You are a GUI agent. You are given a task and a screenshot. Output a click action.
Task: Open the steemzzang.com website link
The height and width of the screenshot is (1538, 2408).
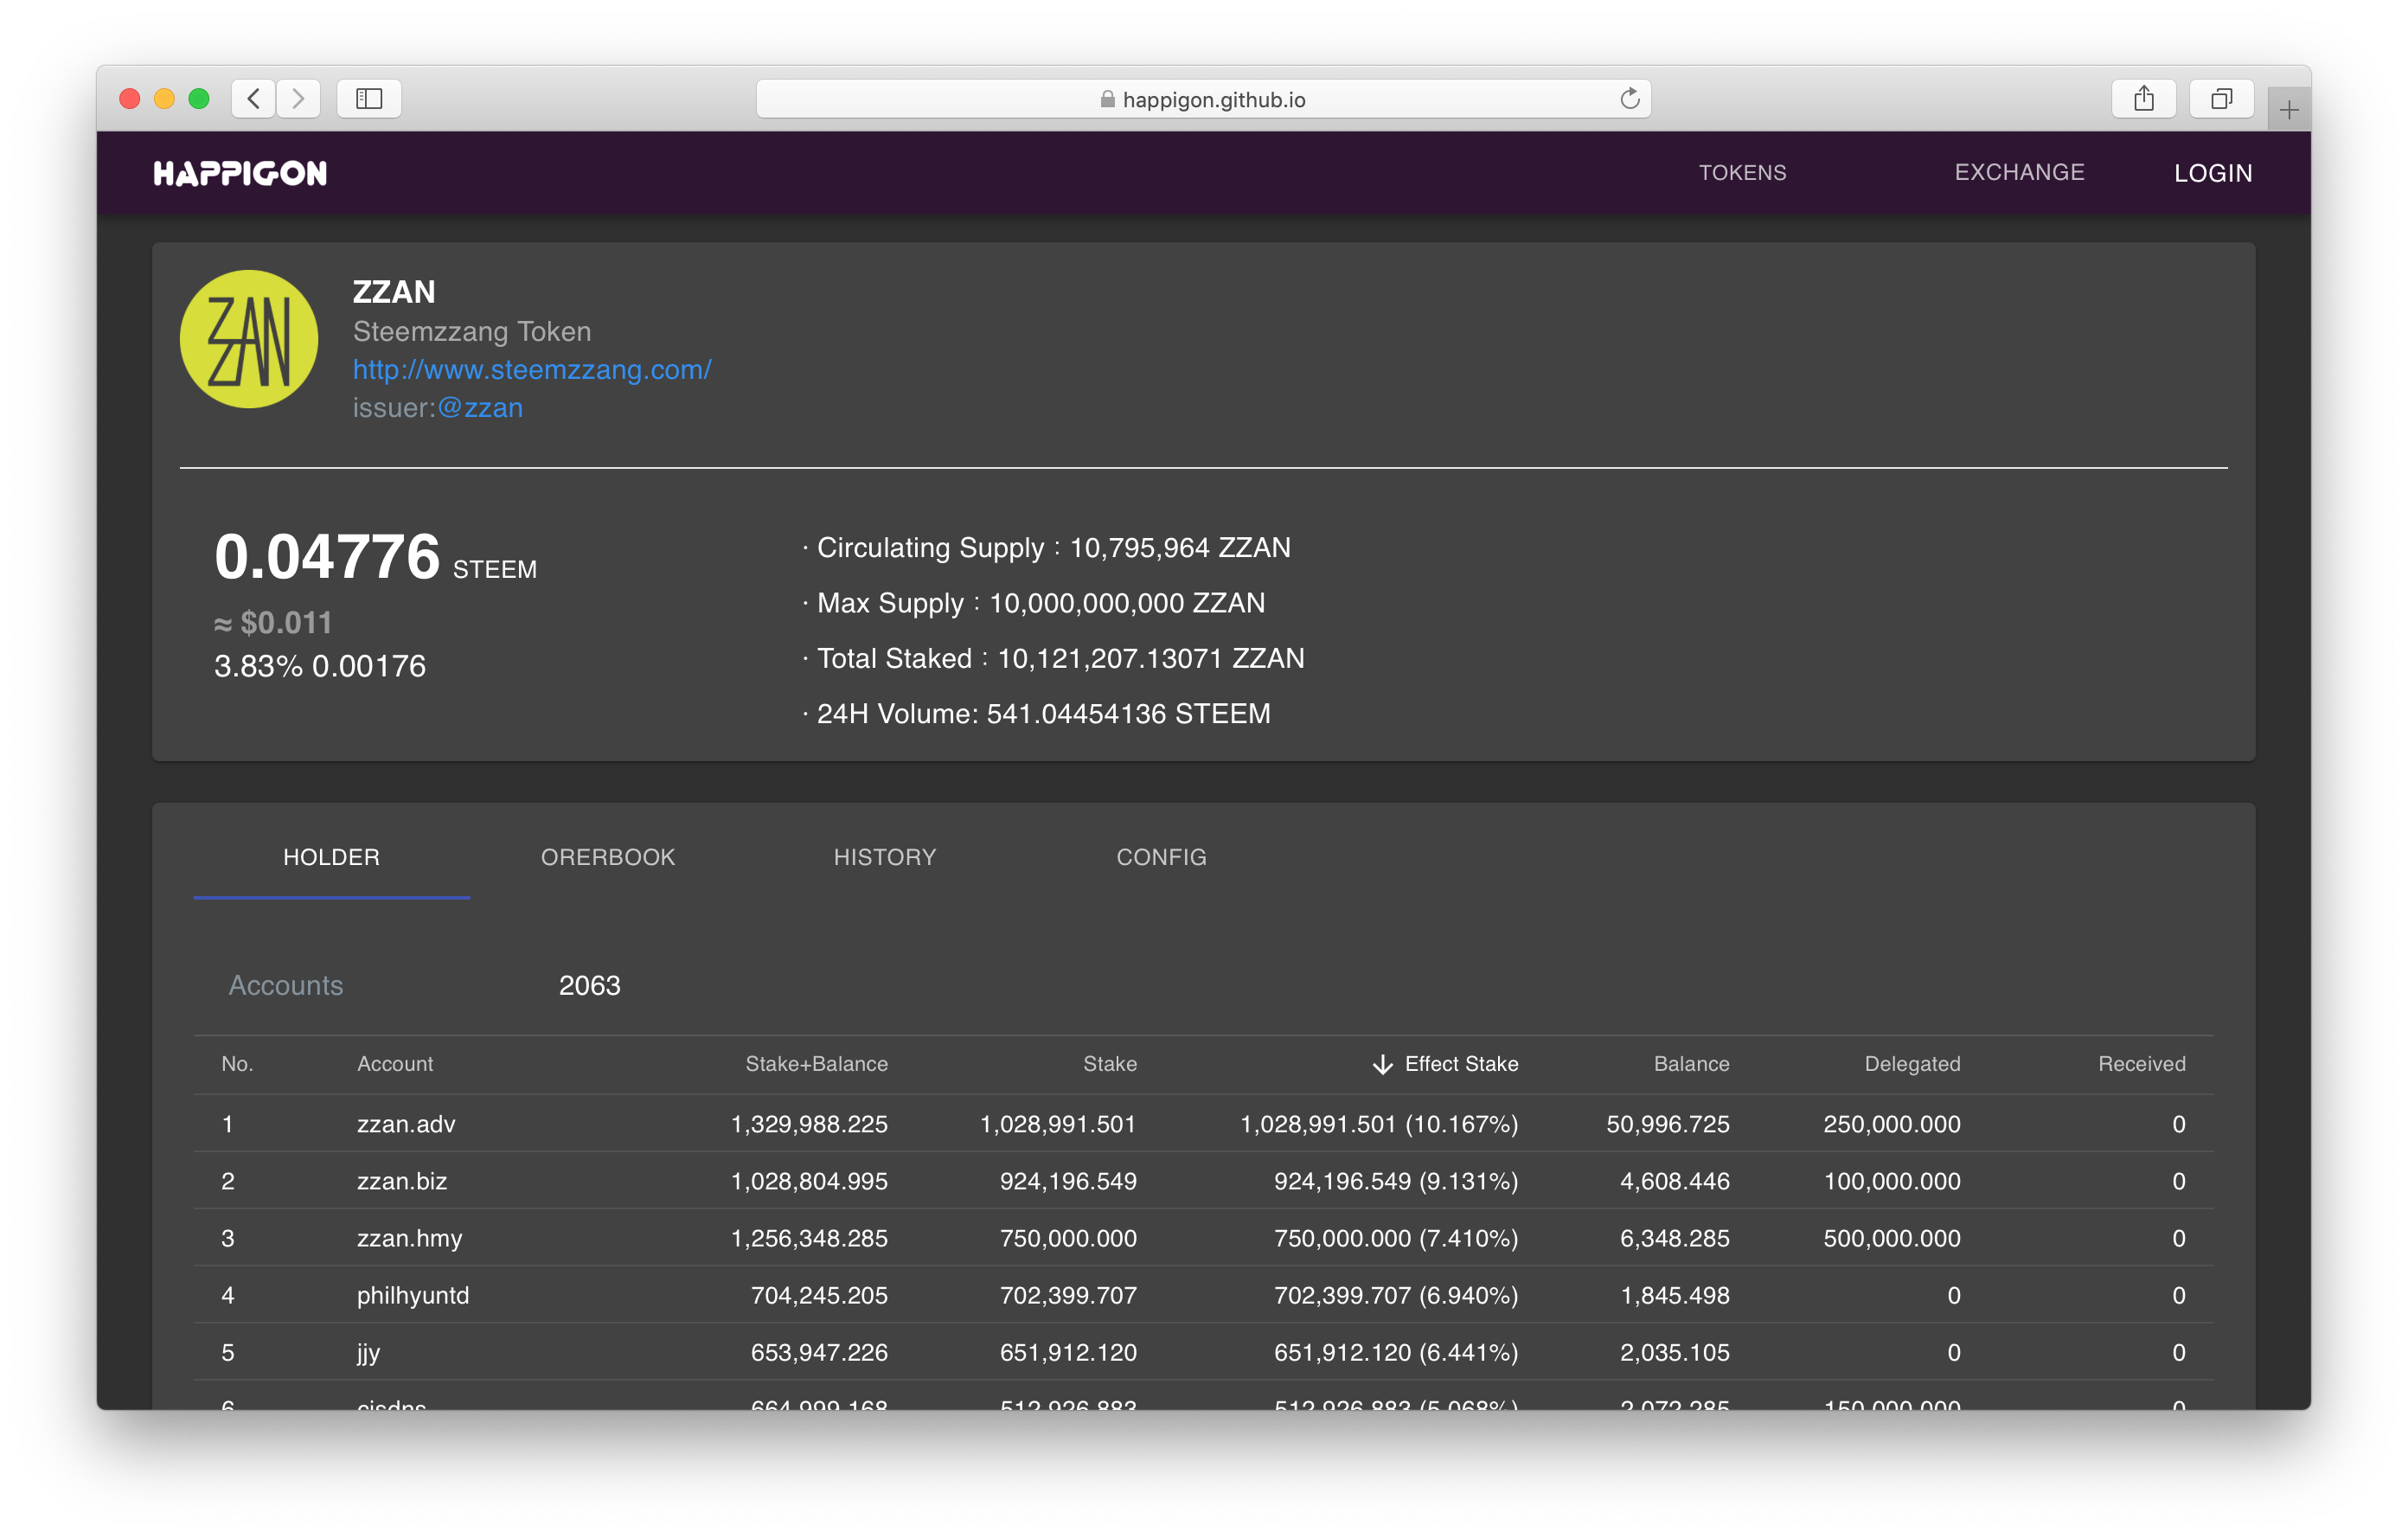coord(532,370)
